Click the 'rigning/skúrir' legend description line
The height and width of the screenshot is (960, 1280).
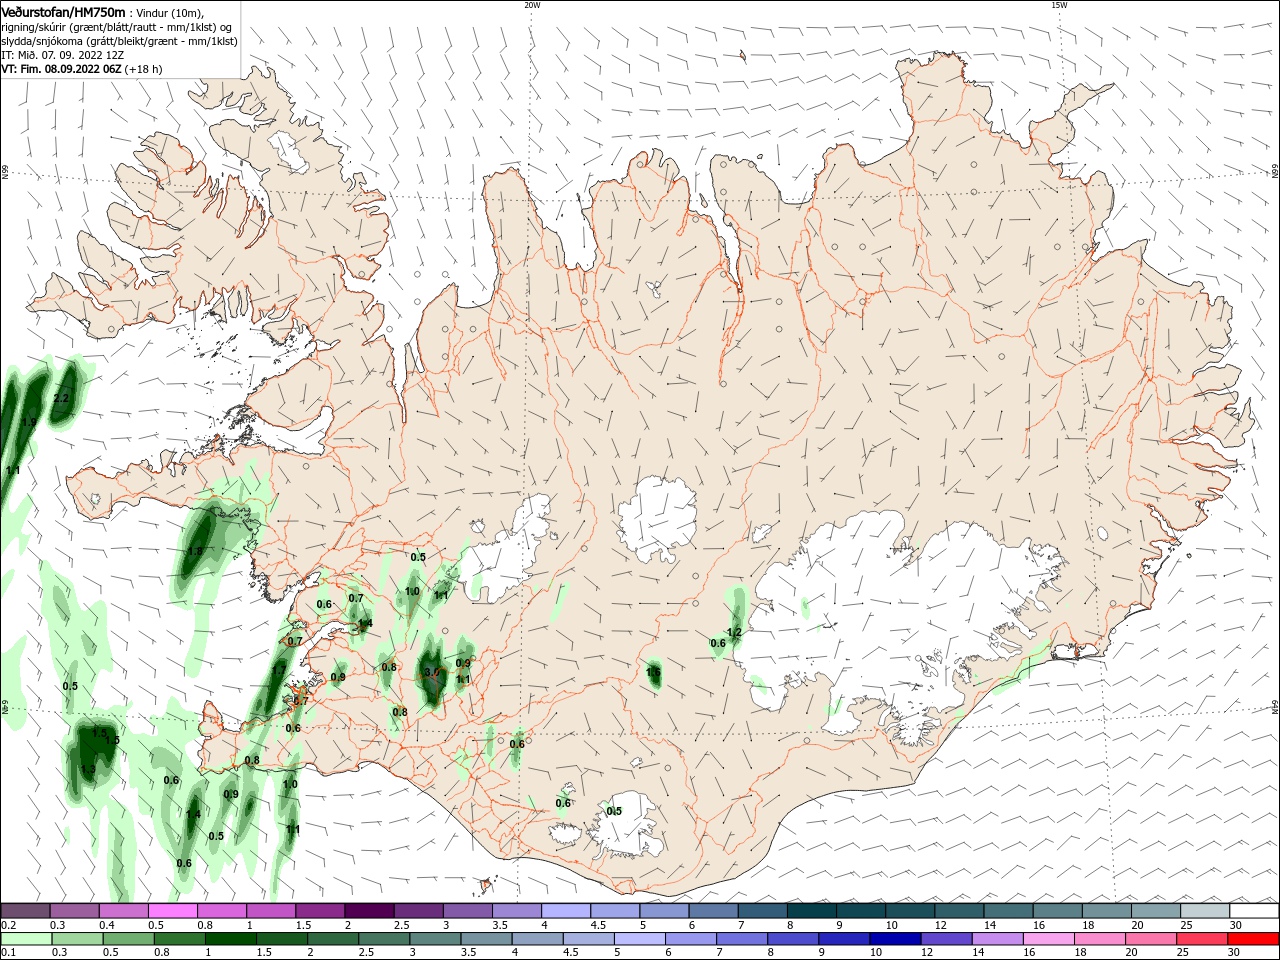[x=118, y=26]
